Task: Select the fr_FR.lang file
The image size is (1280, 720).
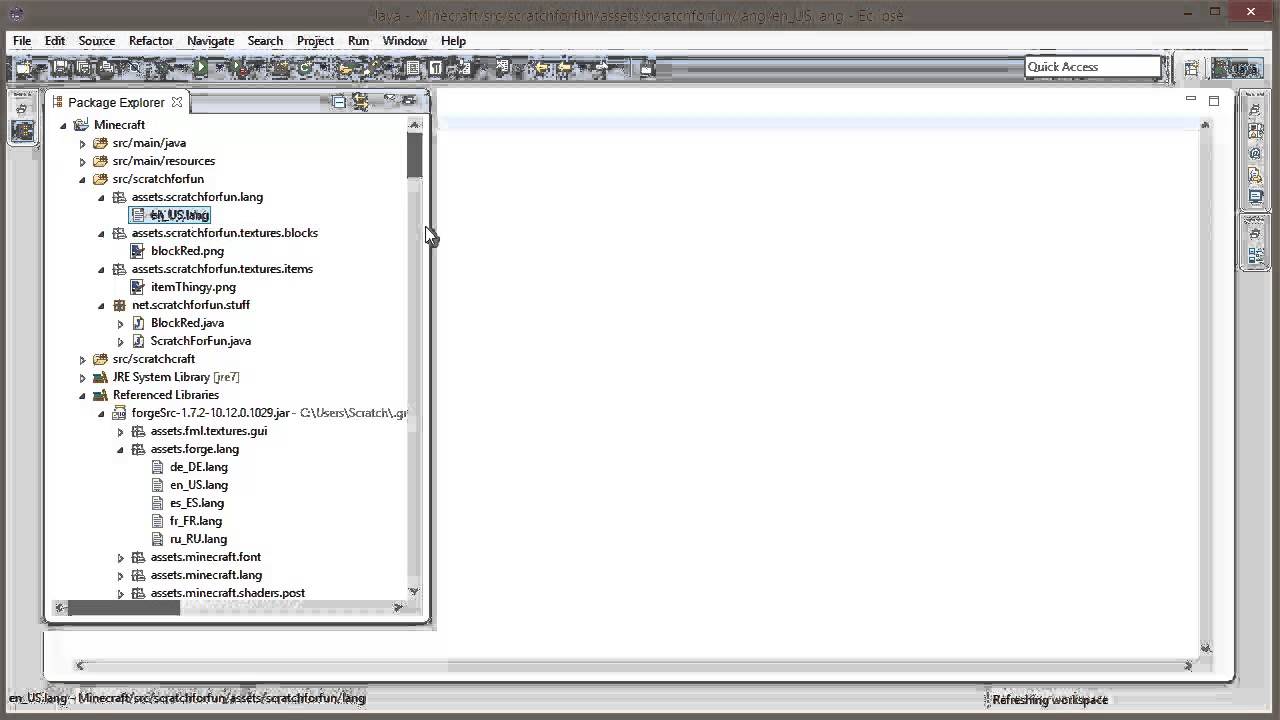Action: [x=196, y=521]
